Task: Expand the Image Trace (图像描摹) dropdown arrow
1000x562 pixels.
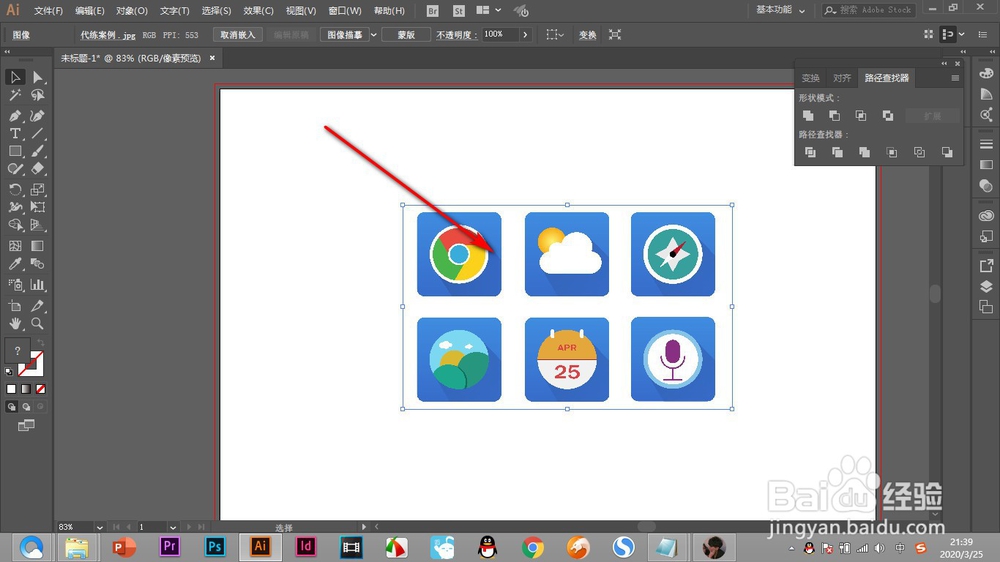Action: (374, 35)
